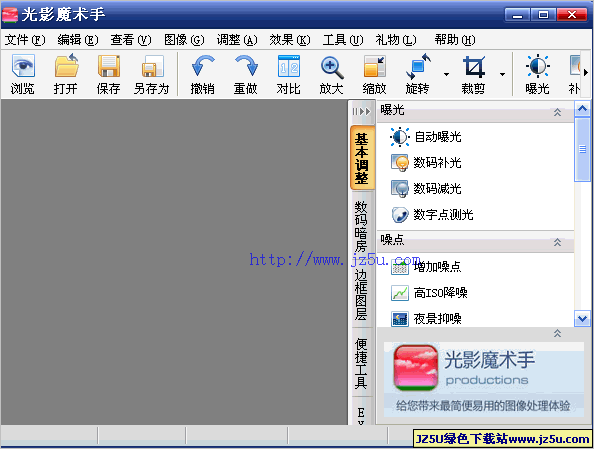This screenshot has width=594, height=449.
Task: Click the 另存为 save-as icon
Action: coord(152,66)
